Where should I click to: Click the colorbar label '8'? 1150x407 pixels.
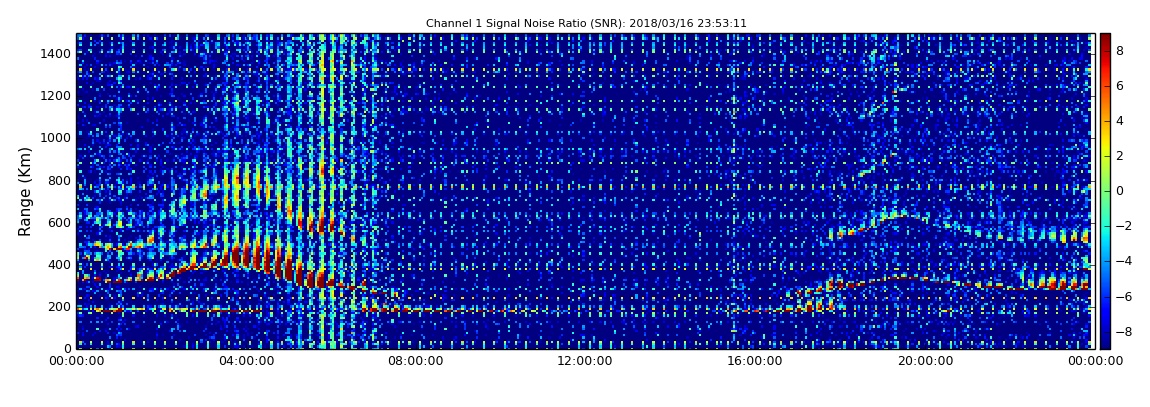pyautogui.click(x=1119, y=51)
